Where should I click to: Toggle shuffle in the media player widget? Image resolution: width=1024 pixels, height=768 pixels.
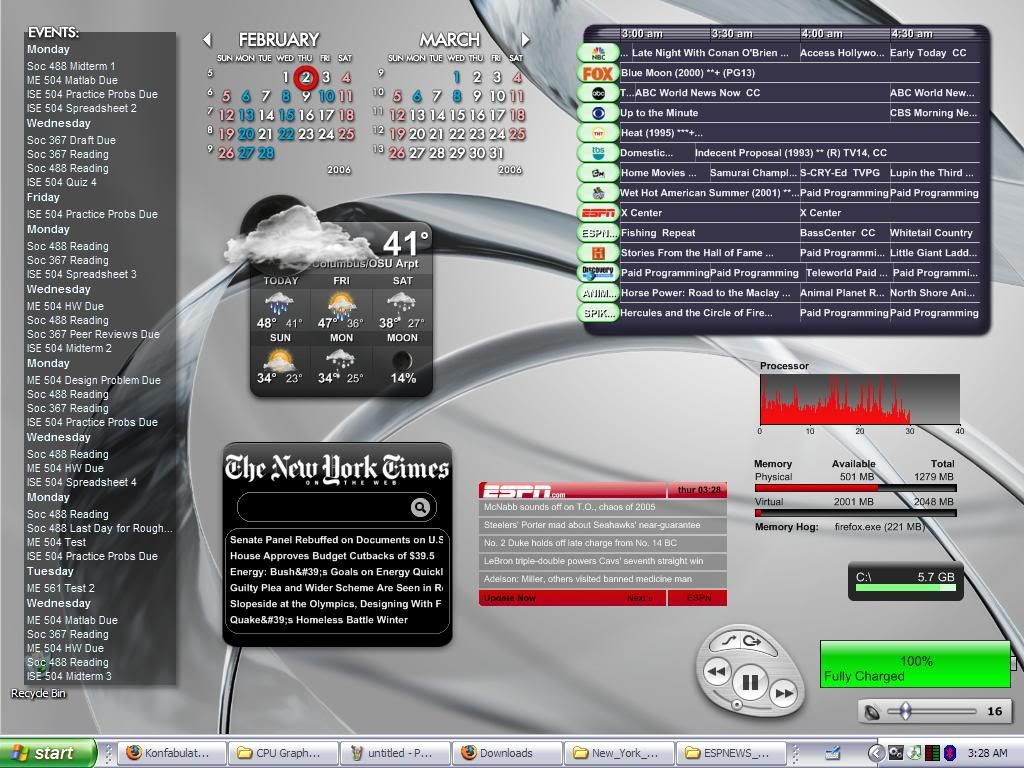pyautogui.click(x=730, y=641)
